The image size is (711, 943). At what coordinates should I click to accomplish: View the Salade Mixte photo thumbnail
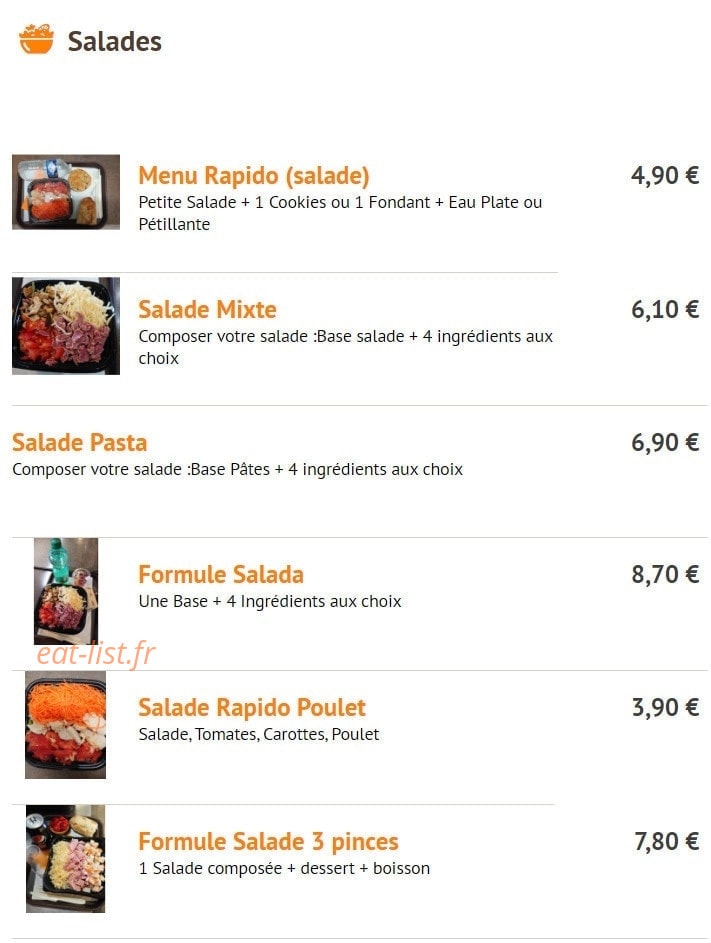coord(66,326)
